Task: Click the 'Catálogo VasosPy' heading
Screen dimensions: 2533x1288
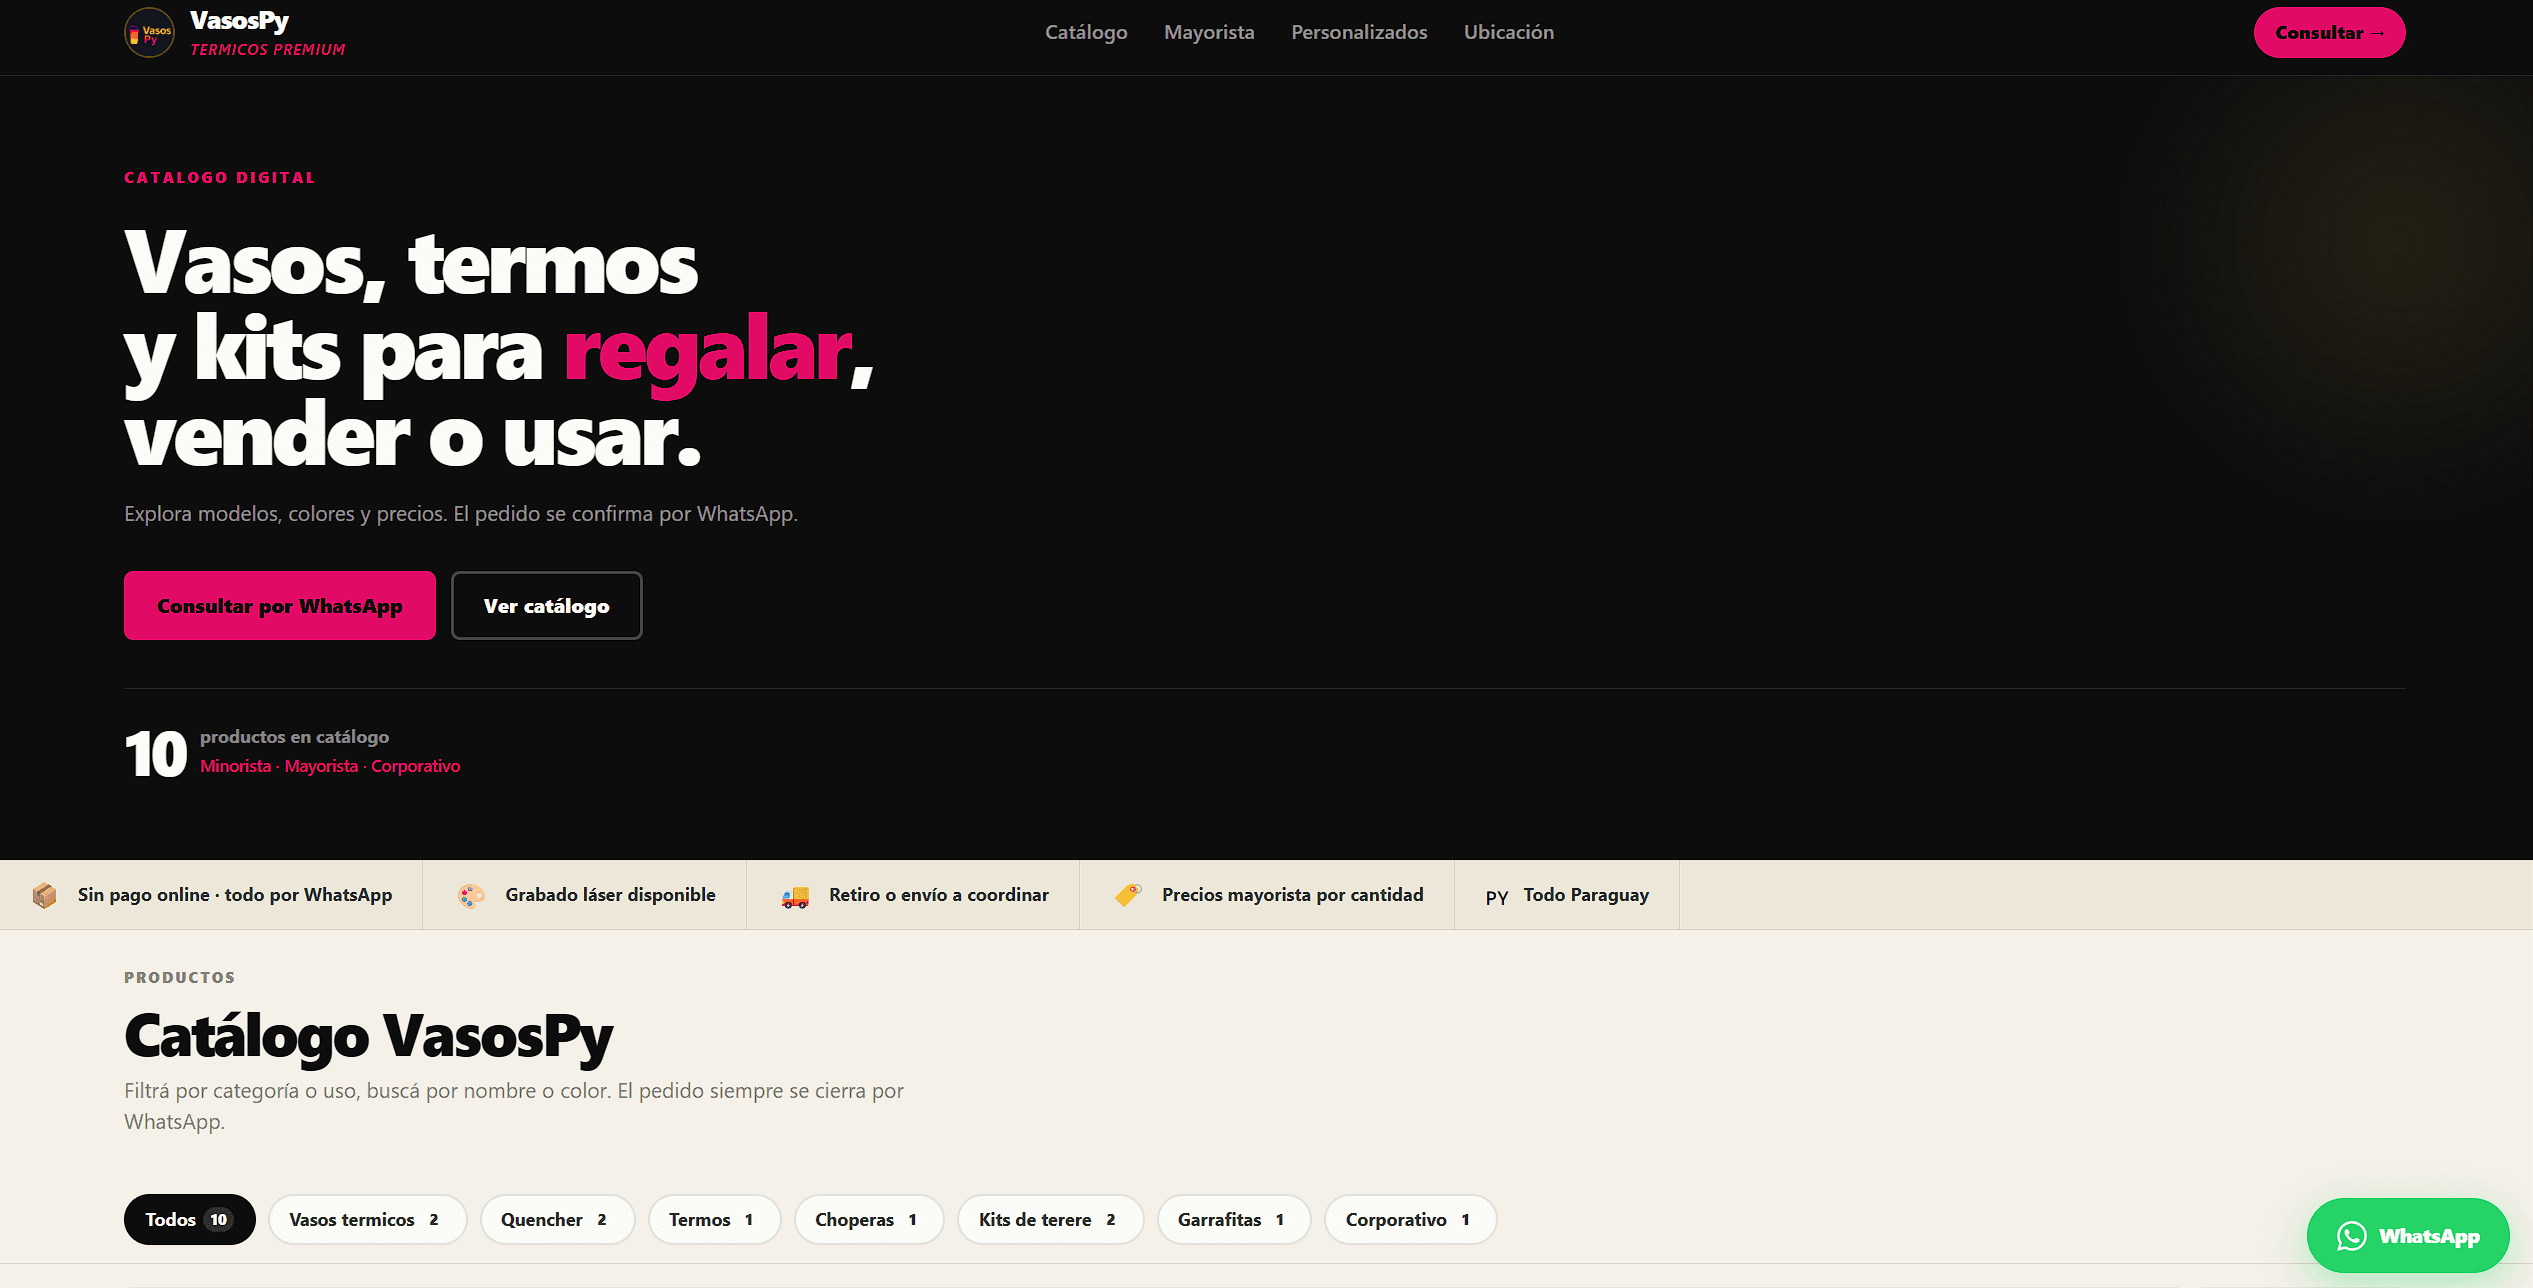Action: [x=368, y=1036]
